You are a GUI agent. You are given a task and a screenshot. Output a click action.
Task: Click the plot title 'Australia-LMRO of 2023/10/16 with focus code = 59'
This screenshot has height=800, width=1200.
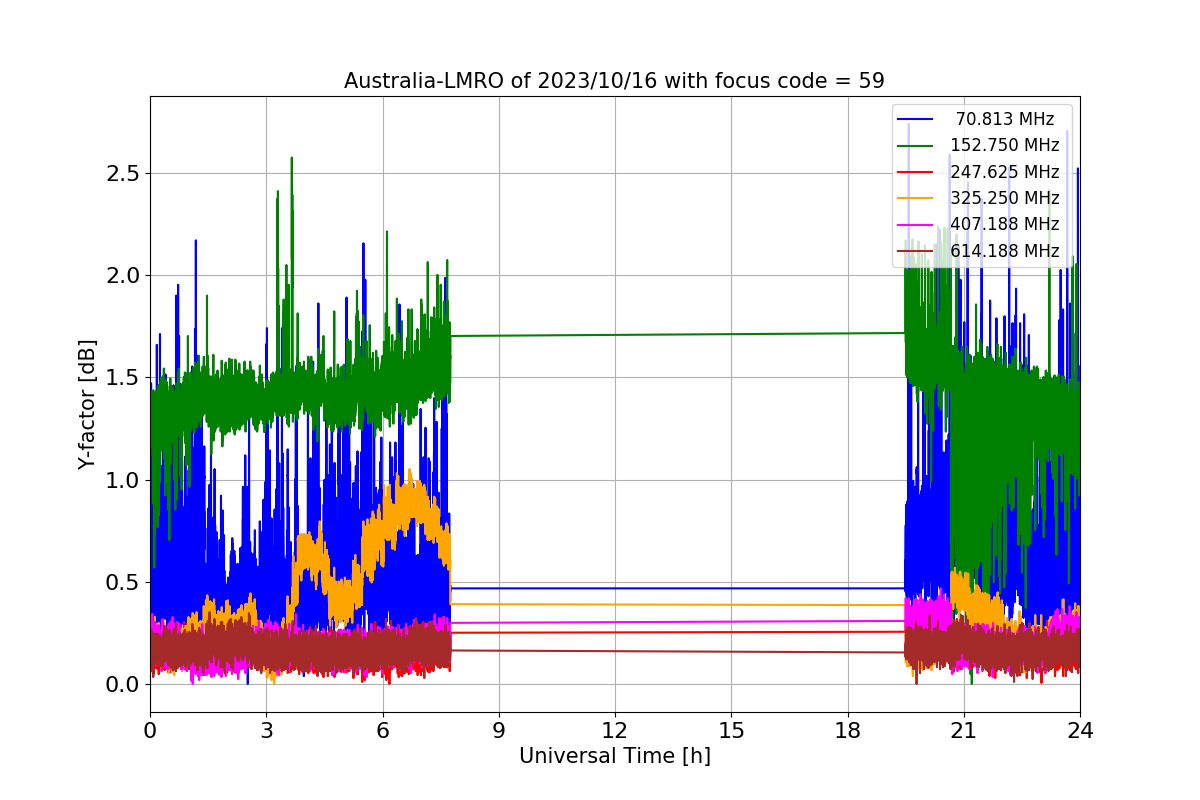point(614,80)
